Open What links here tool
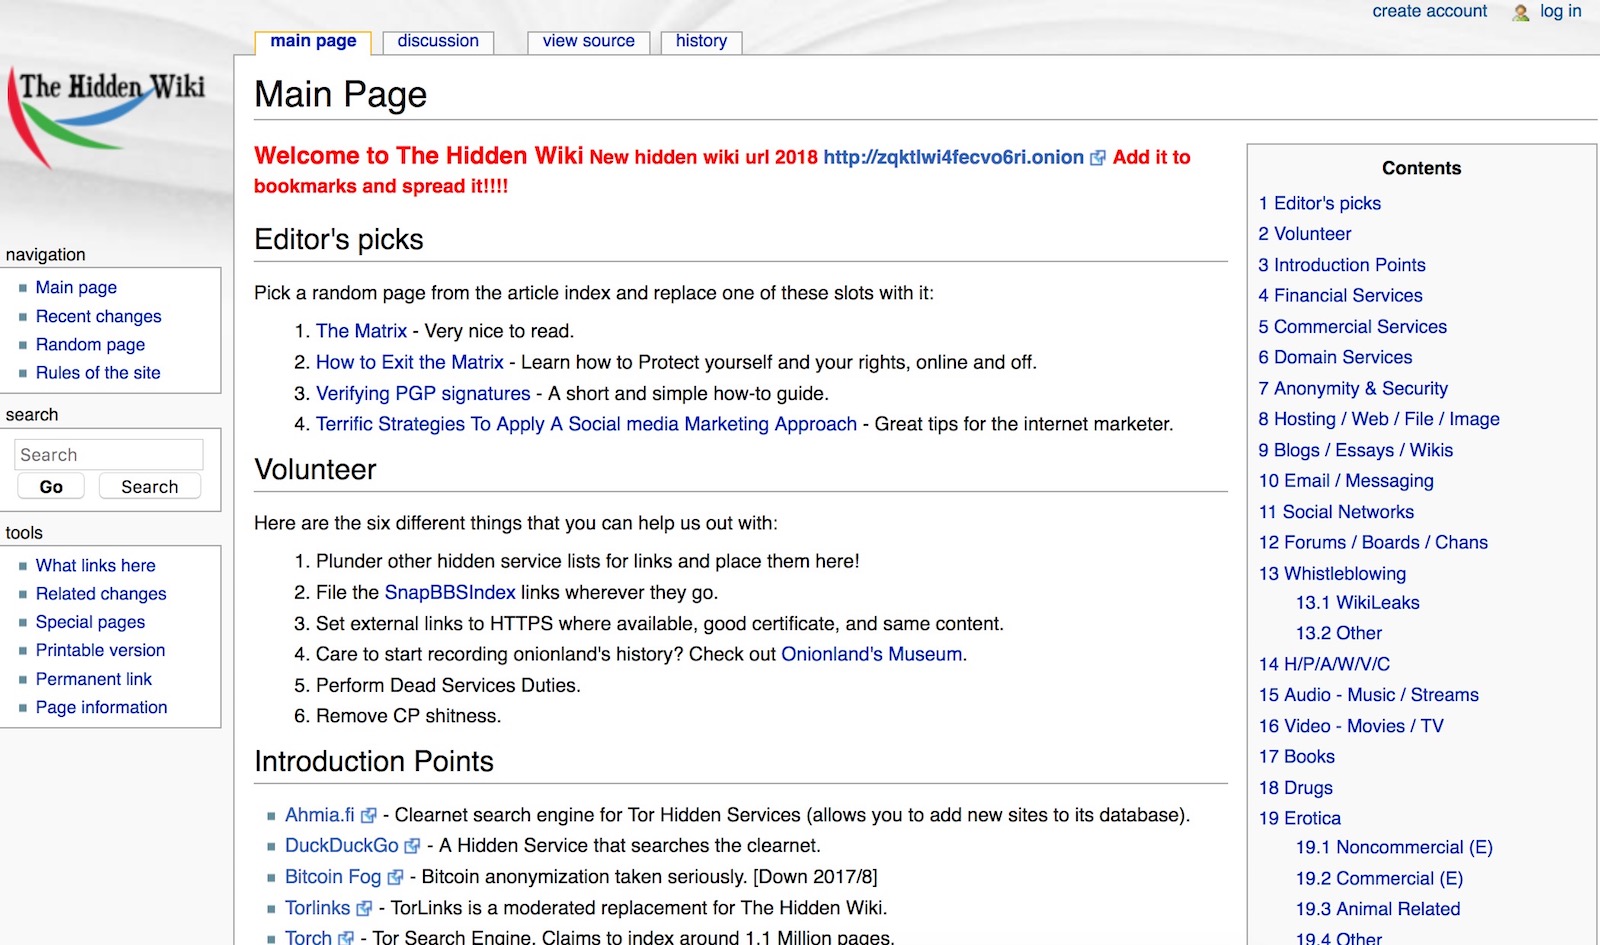 tap(96, 566)
